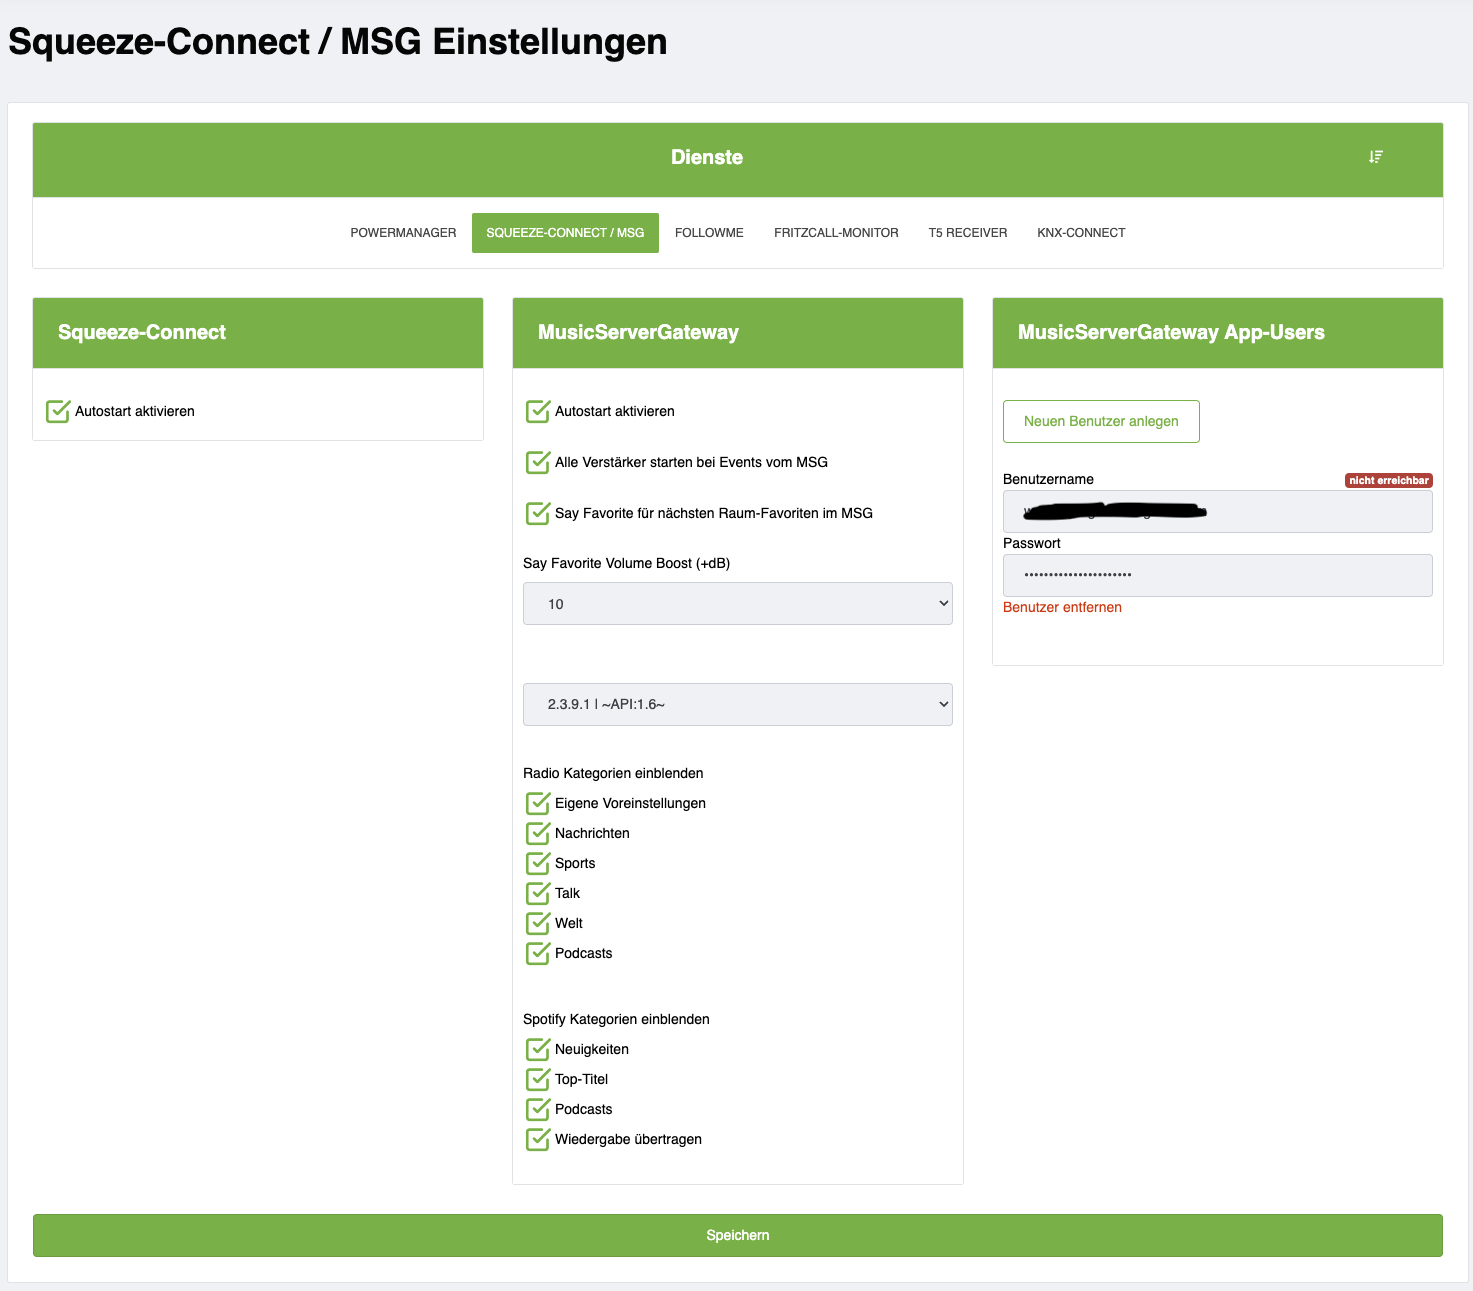Disable the Sports radio category

click(x=538, y=863)
